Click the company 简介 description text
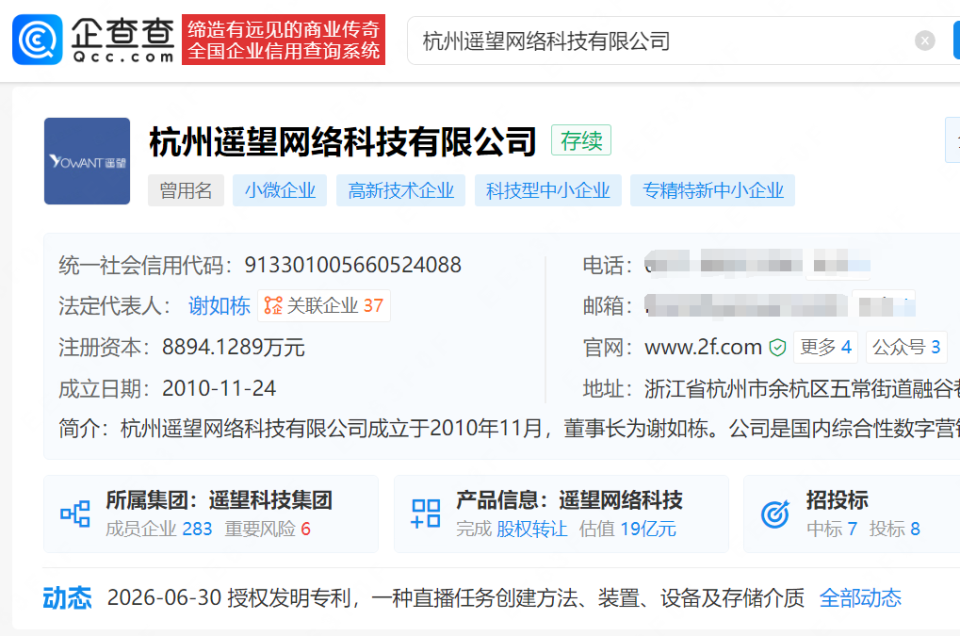The height and width of the screenshot is (636, 960). (x=539, y=428)
